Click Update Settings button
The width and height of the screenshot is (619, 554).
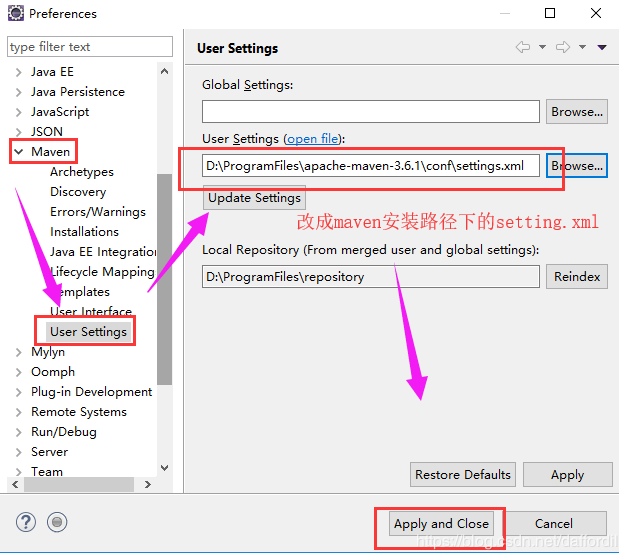(254, 198)
